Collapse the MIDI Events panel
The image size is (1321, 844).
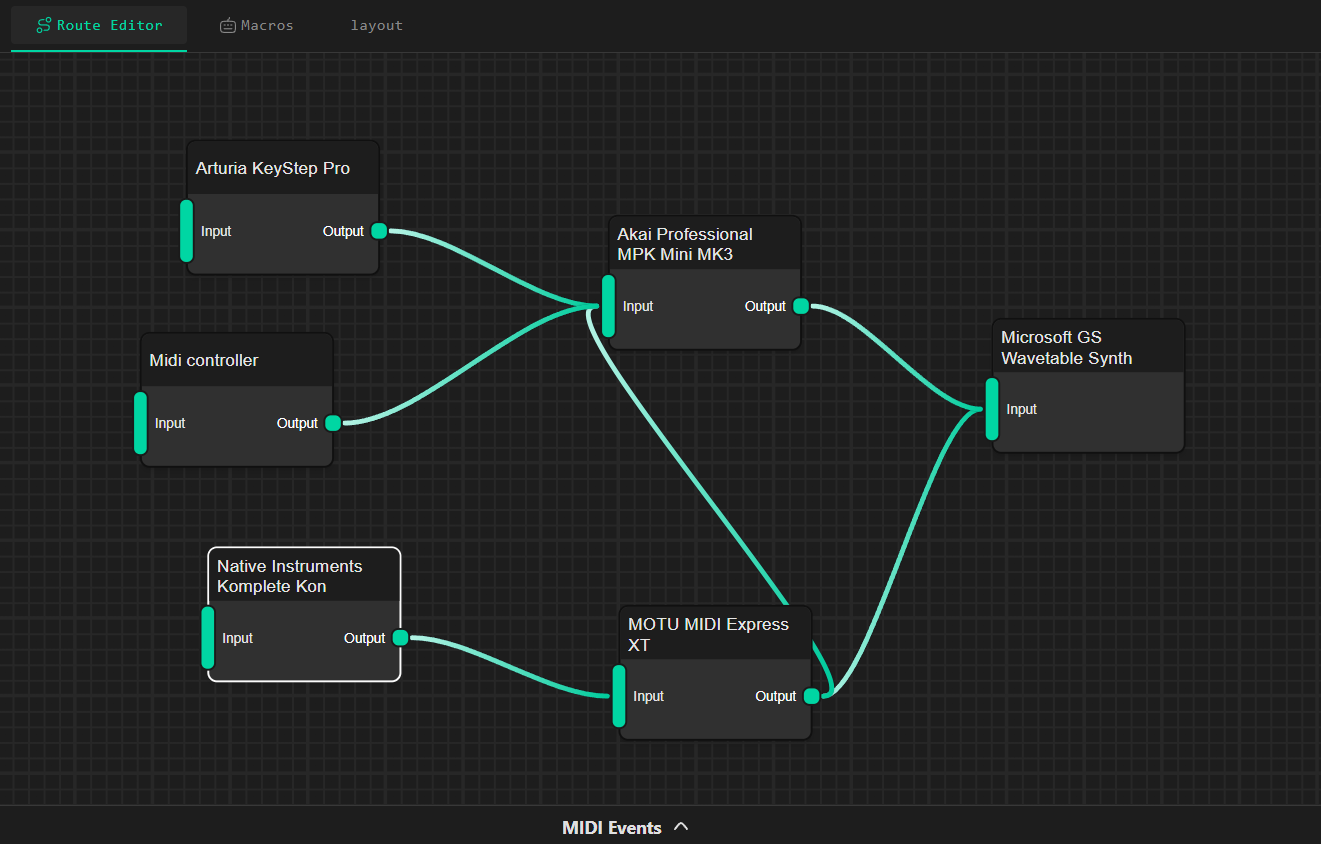[x=682, y=827]
